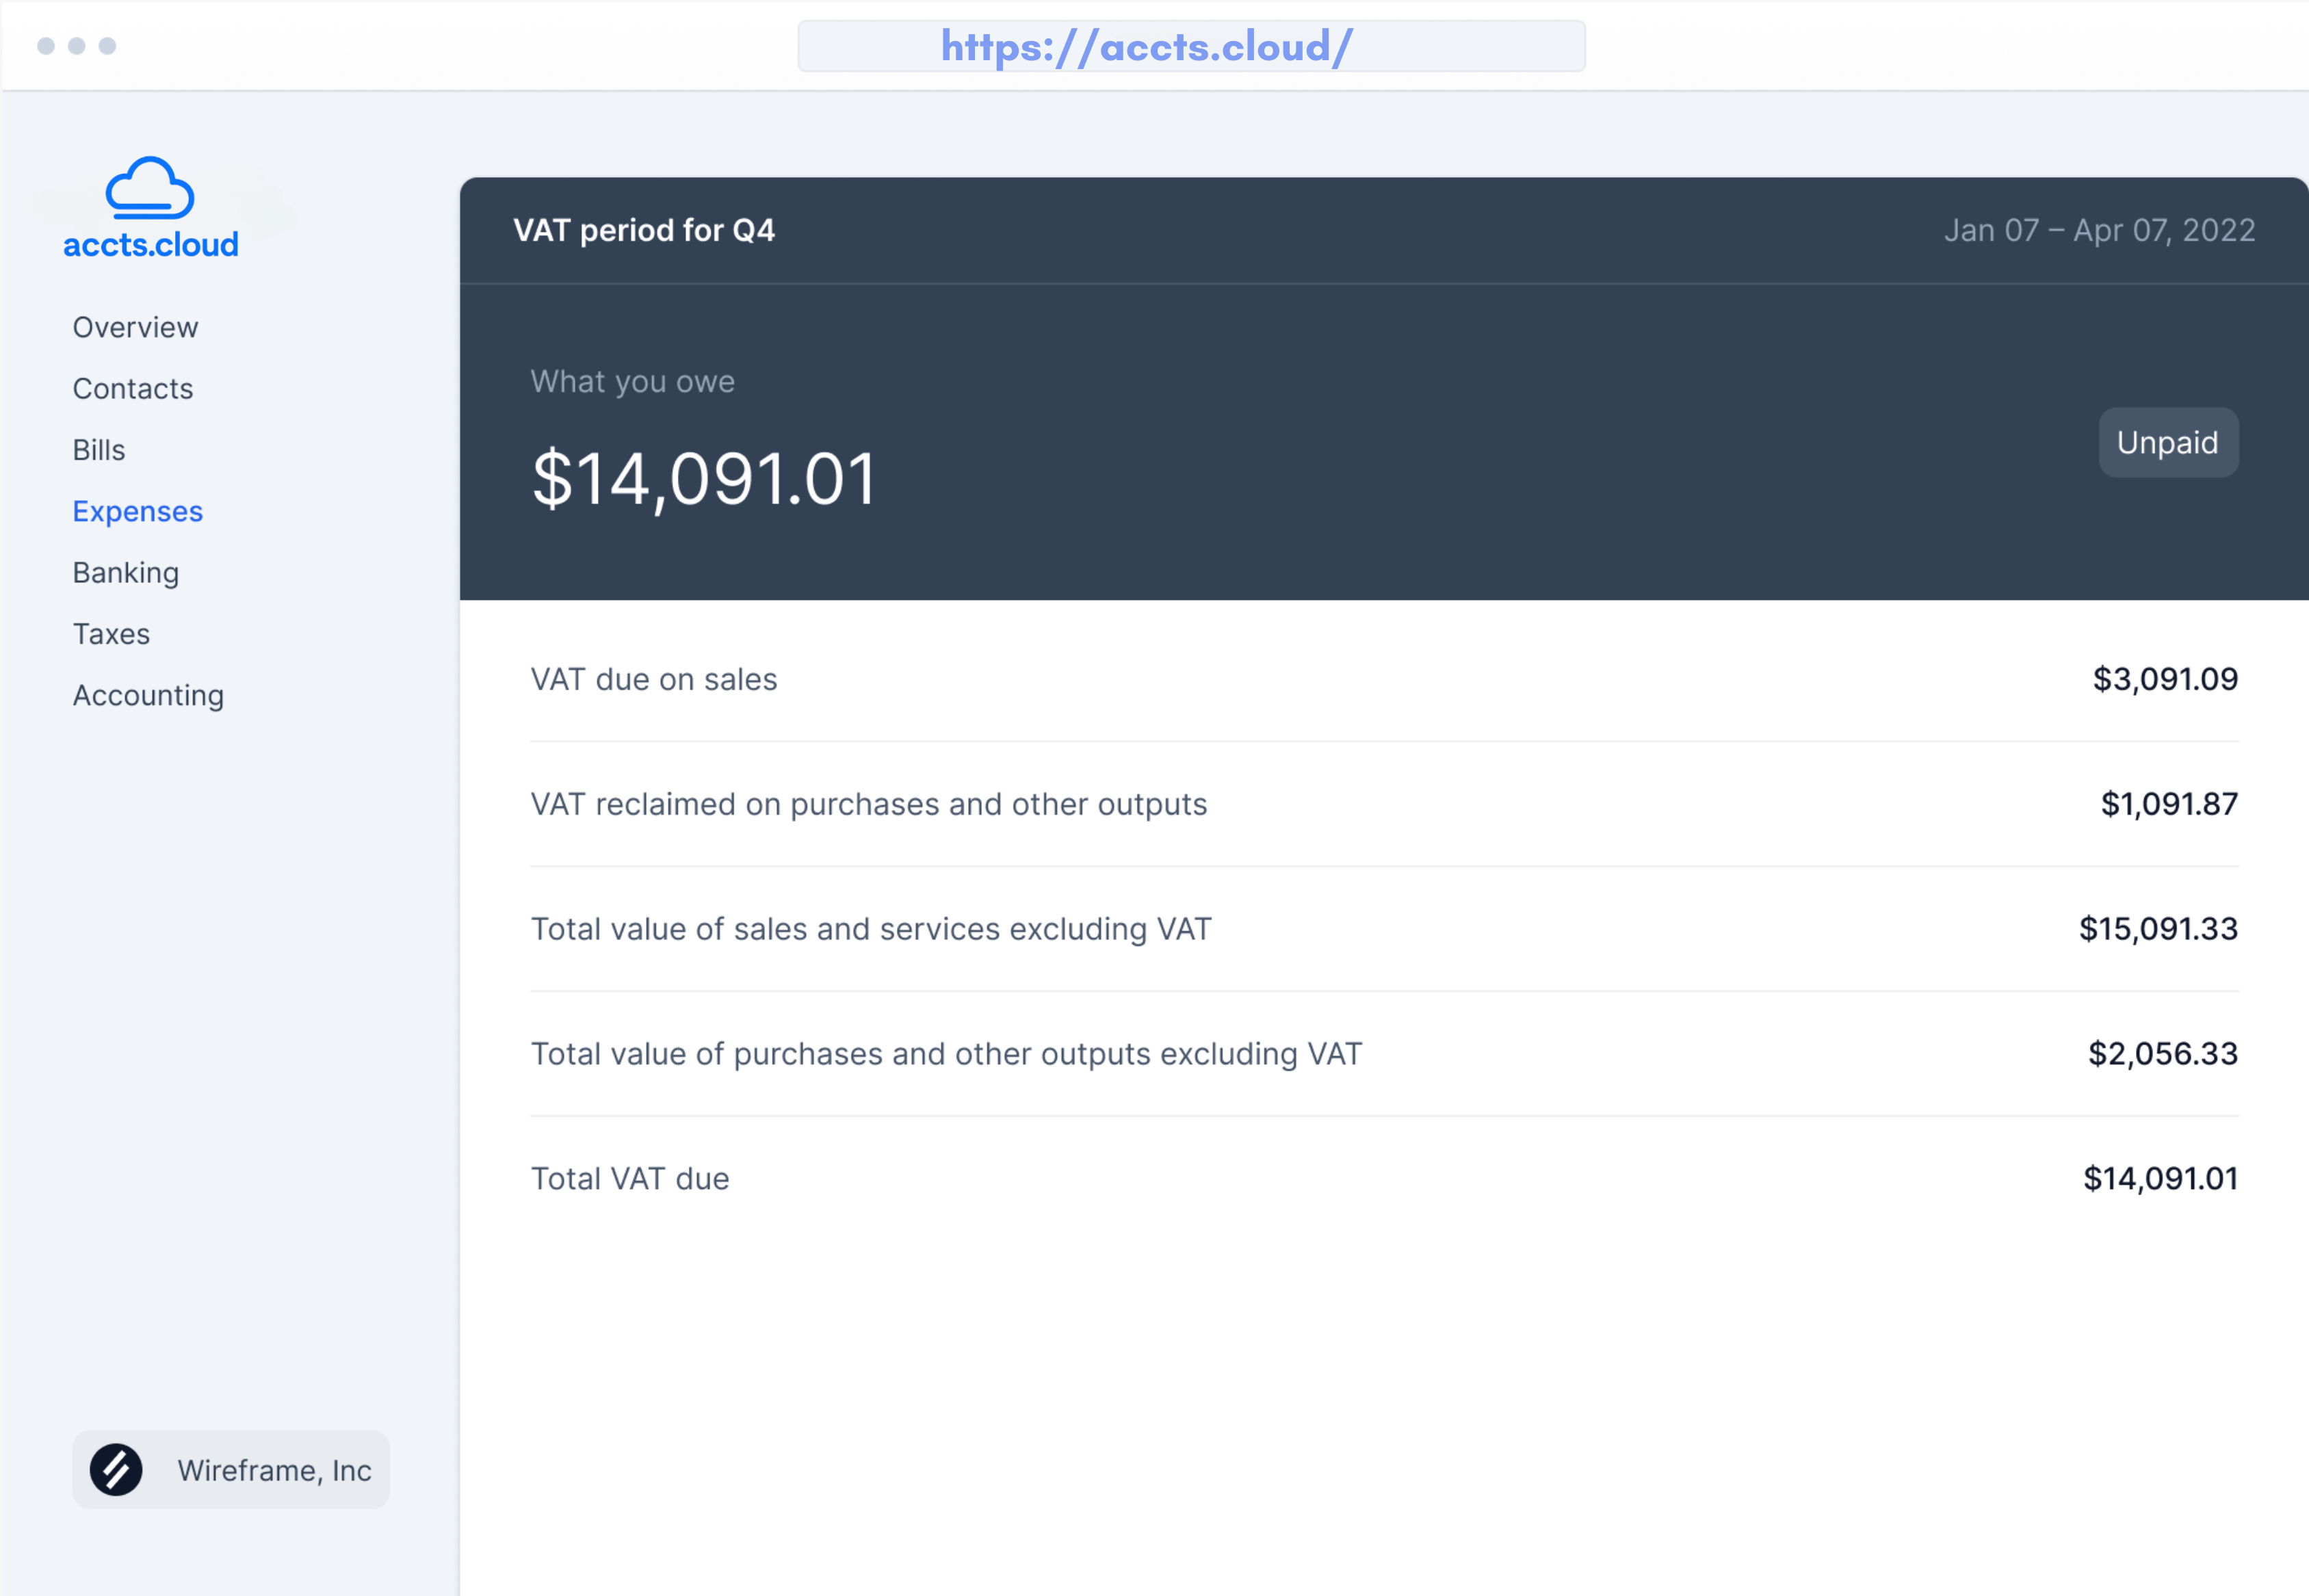
Task: Navigate to Banking in sidebar
Action: (125, 572)
